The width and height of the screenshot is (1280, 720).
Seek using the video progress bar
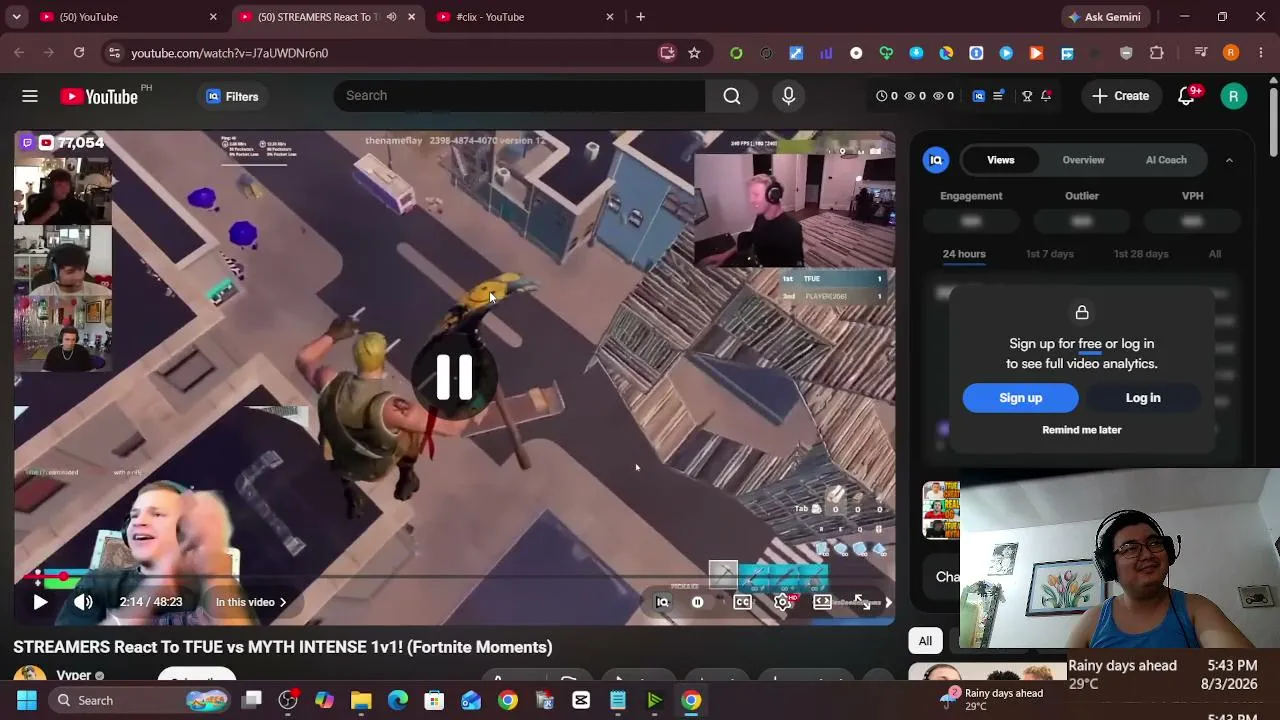click(454, 577)
